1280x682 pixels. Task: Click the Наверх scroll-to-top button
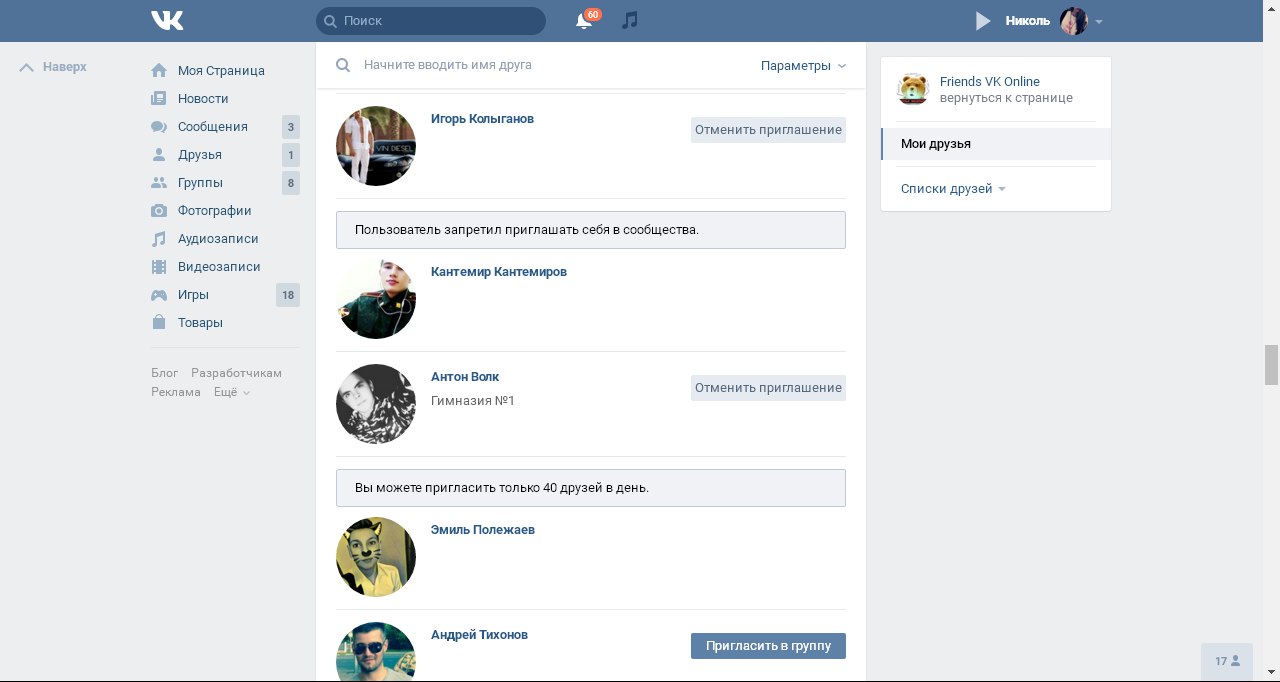(x=54, y=67)
